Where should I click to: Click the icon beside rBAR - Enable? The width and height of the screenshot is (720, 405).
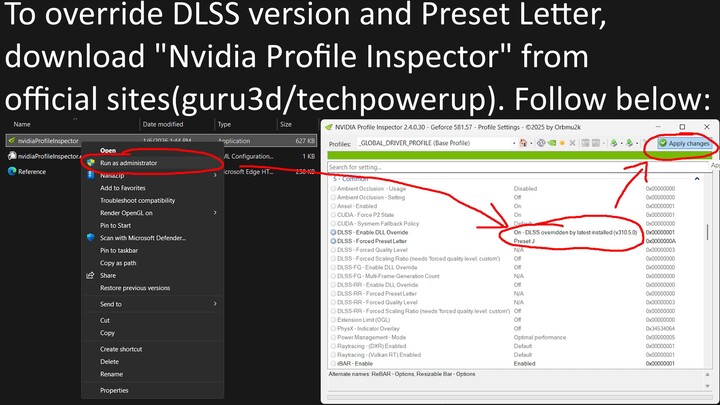click(x=333, y=364)
